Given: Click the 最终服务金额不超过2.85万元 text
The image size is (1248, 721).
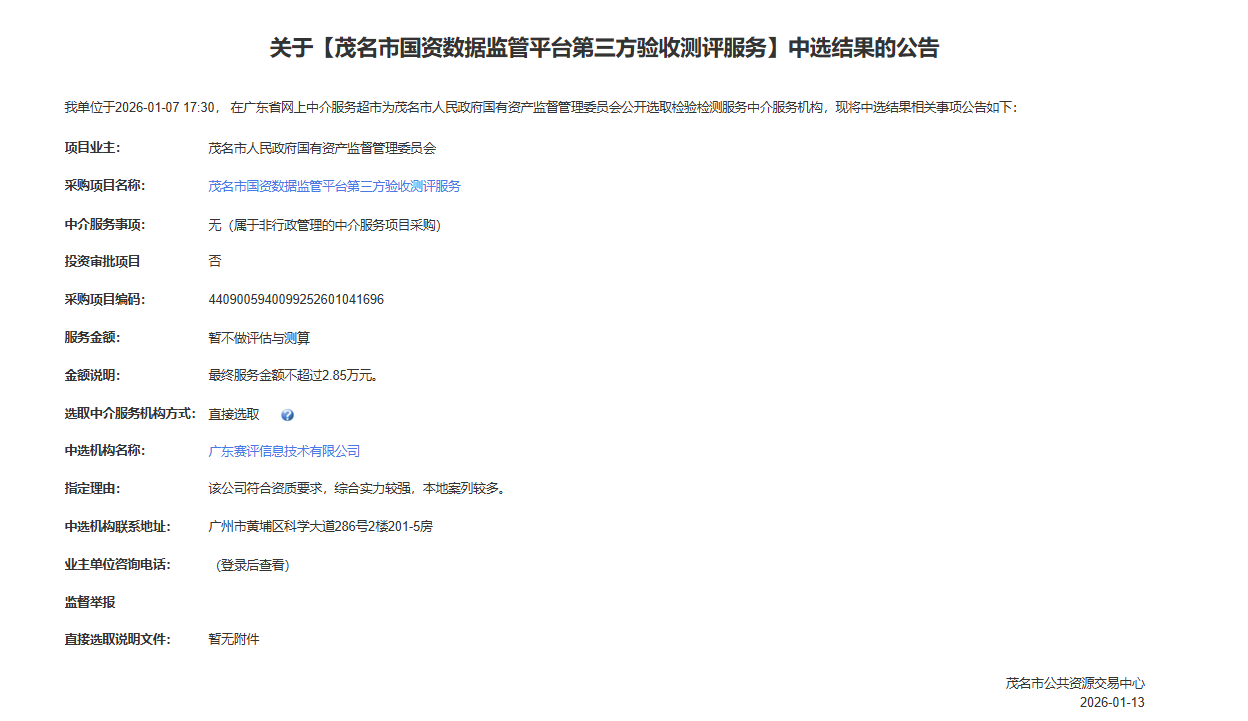Looking at the screenshot, I should click(x=292, y=376).
